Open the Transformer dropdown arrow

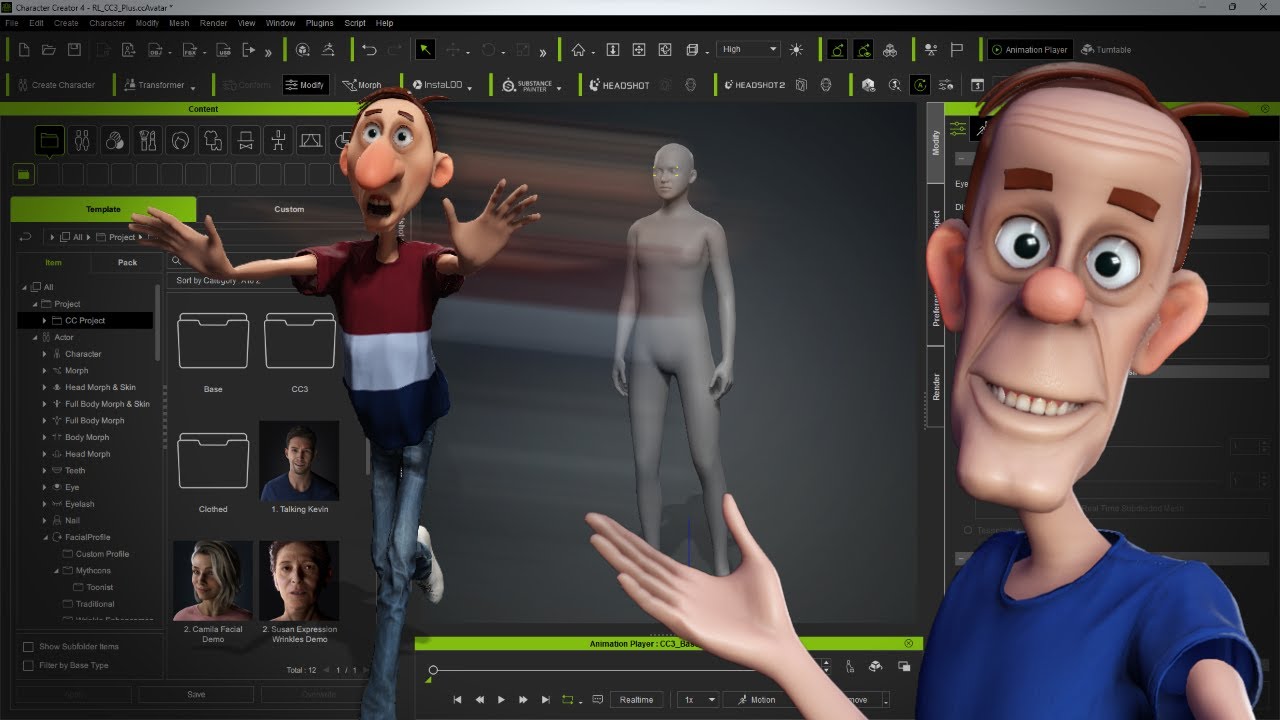[x=193, y=87]
